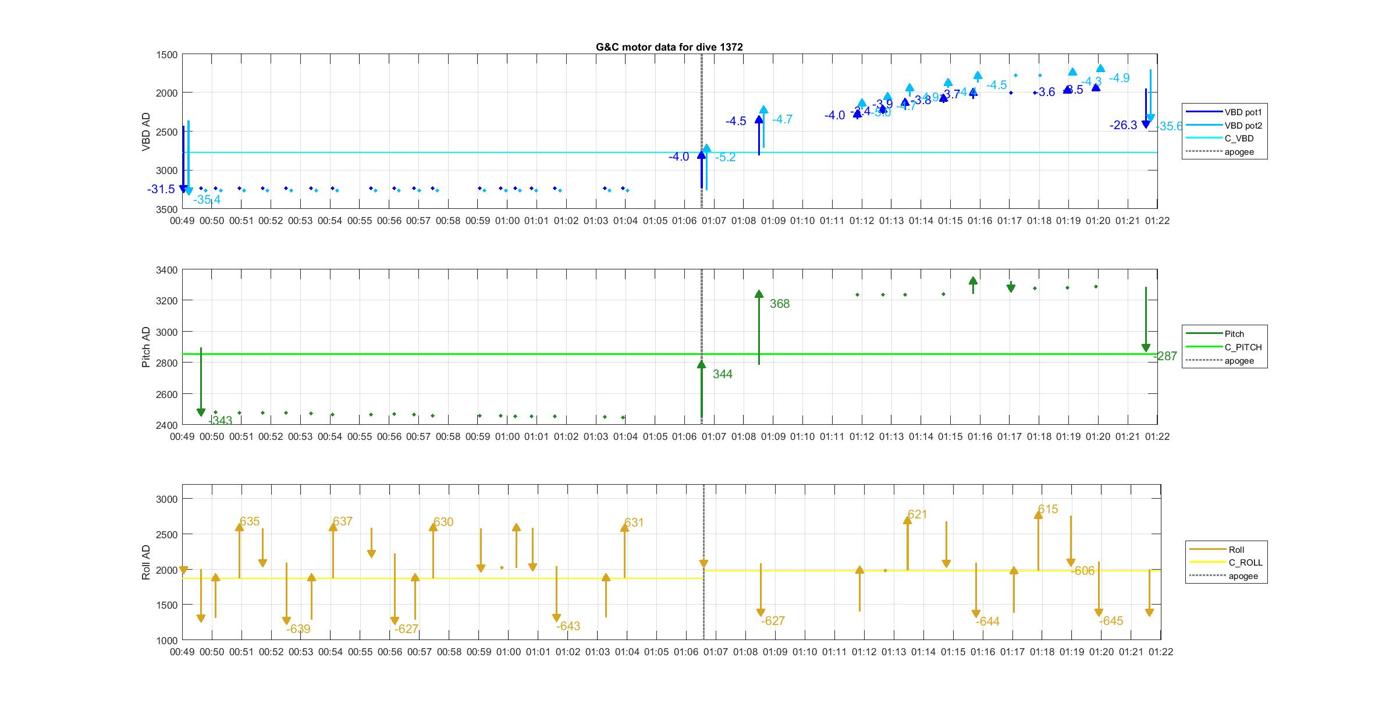Click the 344 pitch arrow label
Image resolution: width=1400 pixels, height=720 pixels.
click(x=722, y=374)
